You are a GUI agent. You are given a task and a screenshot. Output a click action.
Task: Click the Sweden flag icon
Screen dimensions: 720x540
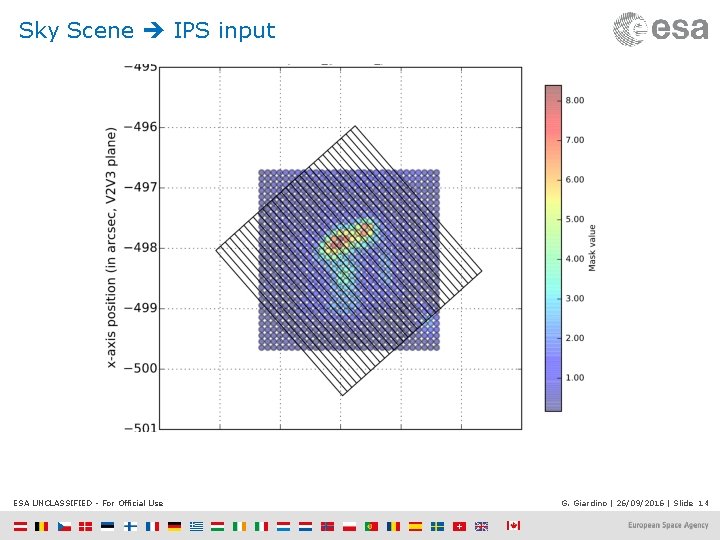[438, 526]
